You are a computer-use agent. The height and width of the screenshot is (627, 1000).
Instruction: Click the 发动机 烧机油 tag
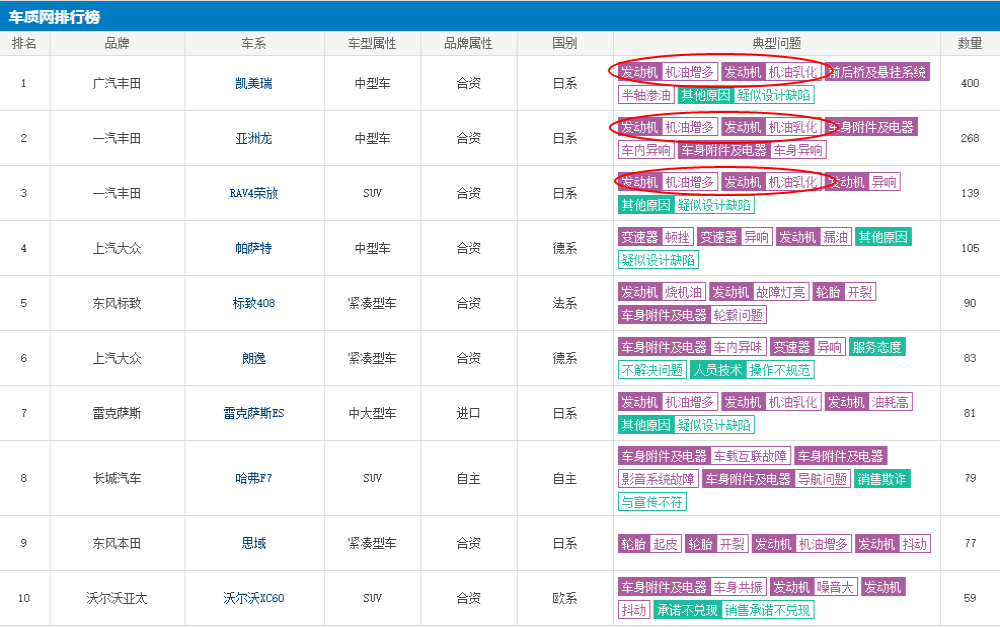661,292
